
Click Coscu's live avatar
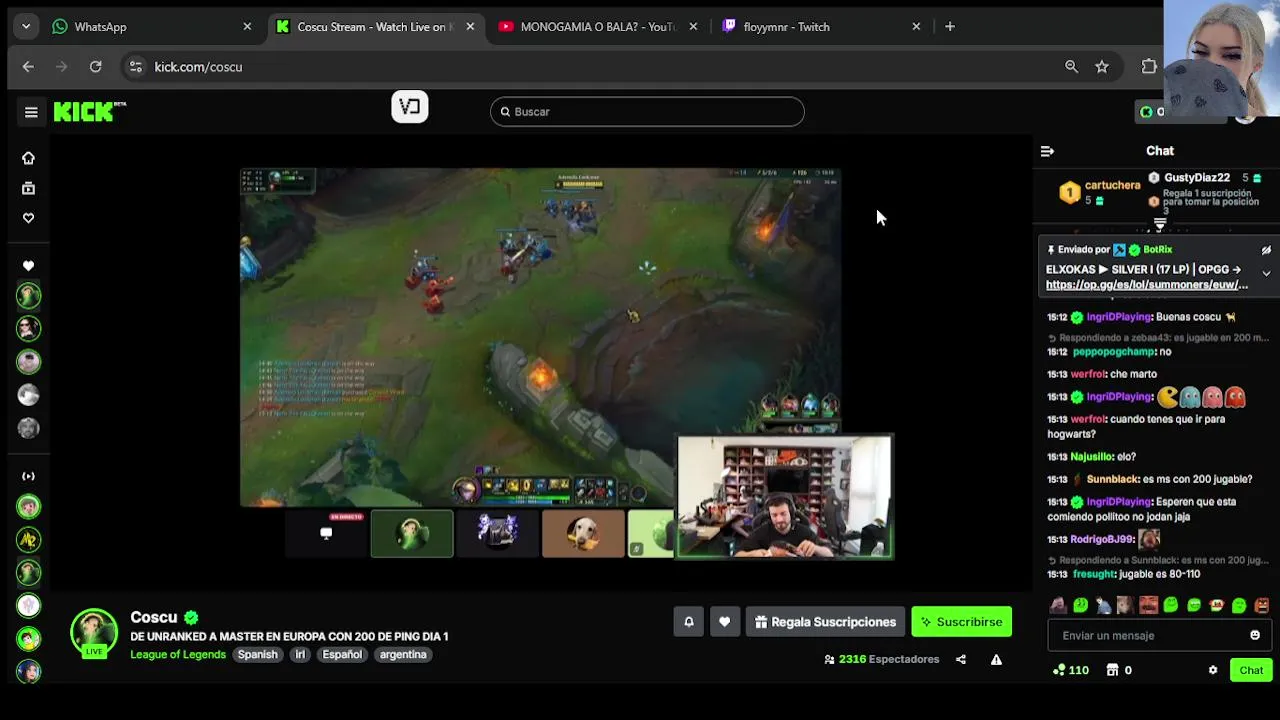point(94,633)
